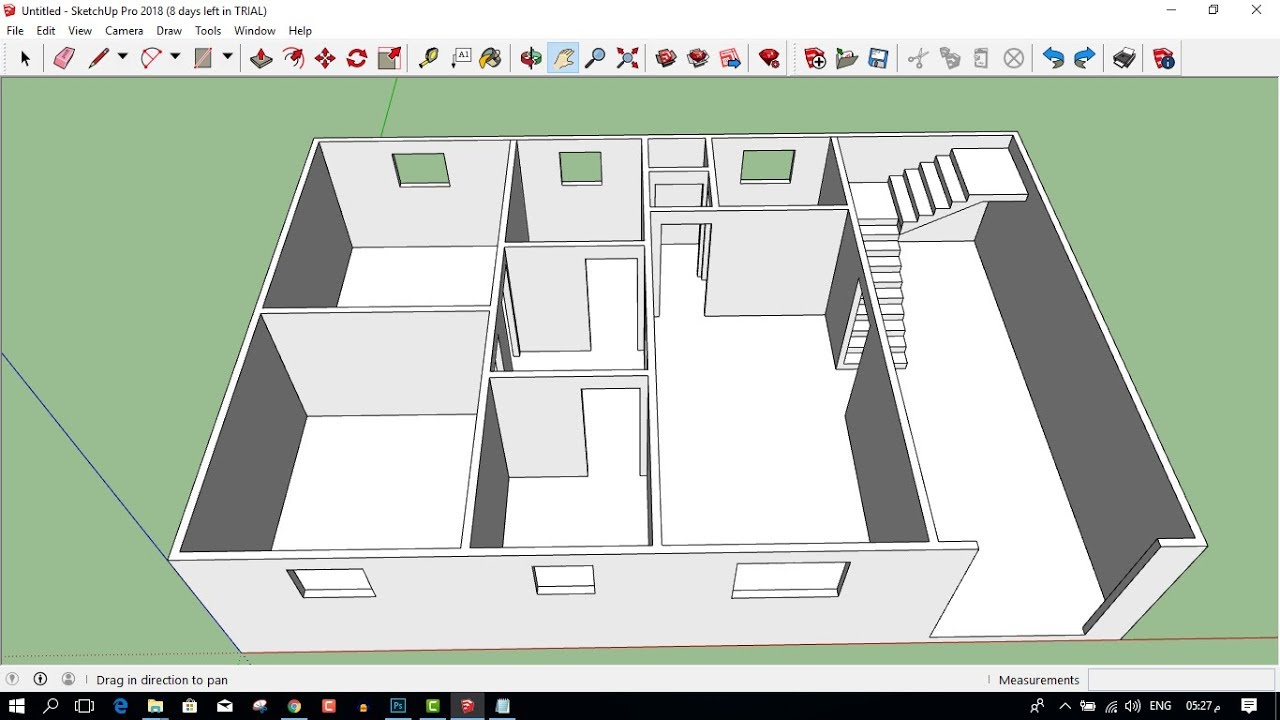Open Chrome from taskbar

pos(294,706)
